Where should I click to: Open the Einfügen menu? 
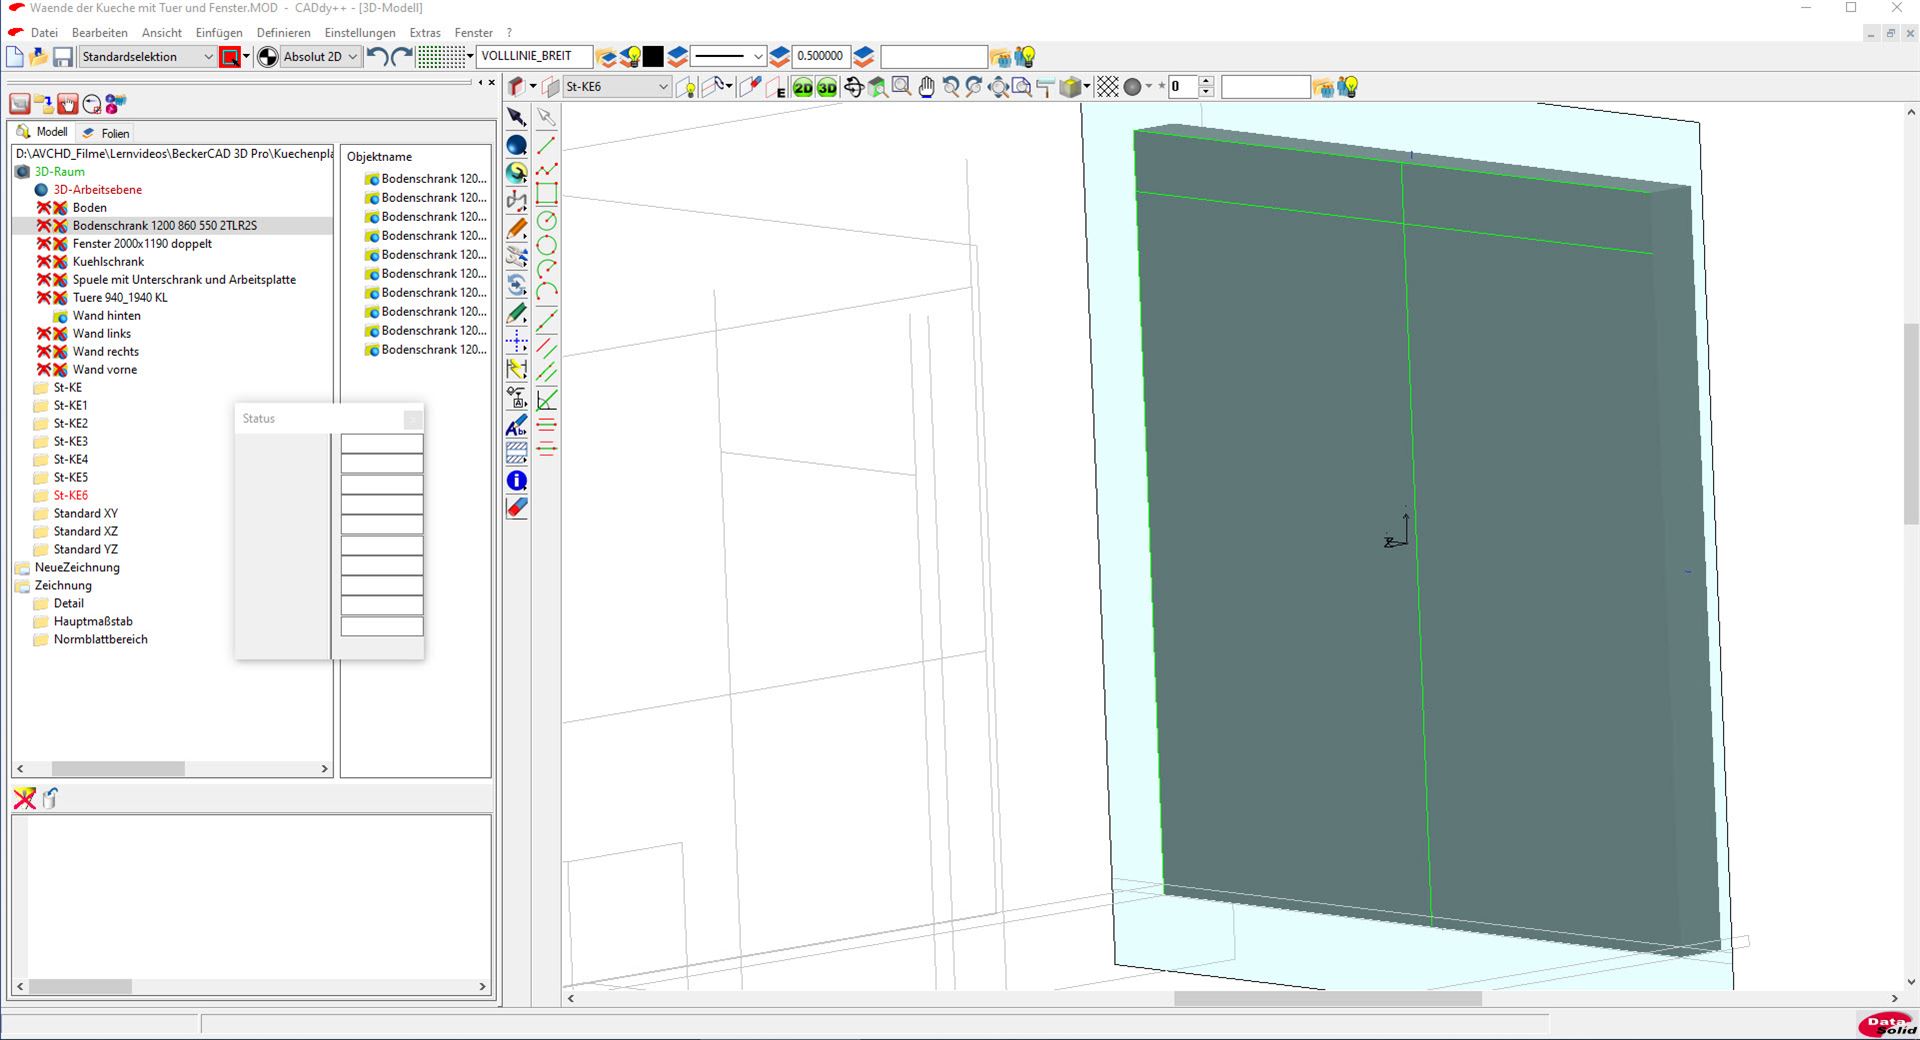(219, 32)
